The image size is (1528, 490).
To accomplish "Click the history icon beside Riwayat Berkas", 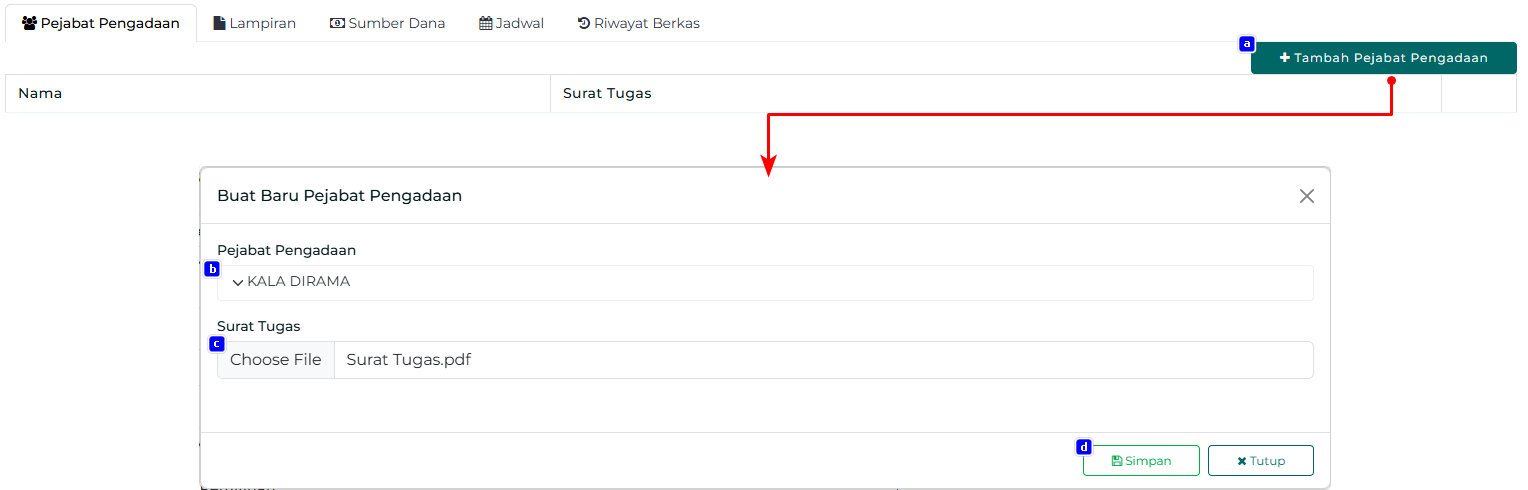I will point(584,23).
